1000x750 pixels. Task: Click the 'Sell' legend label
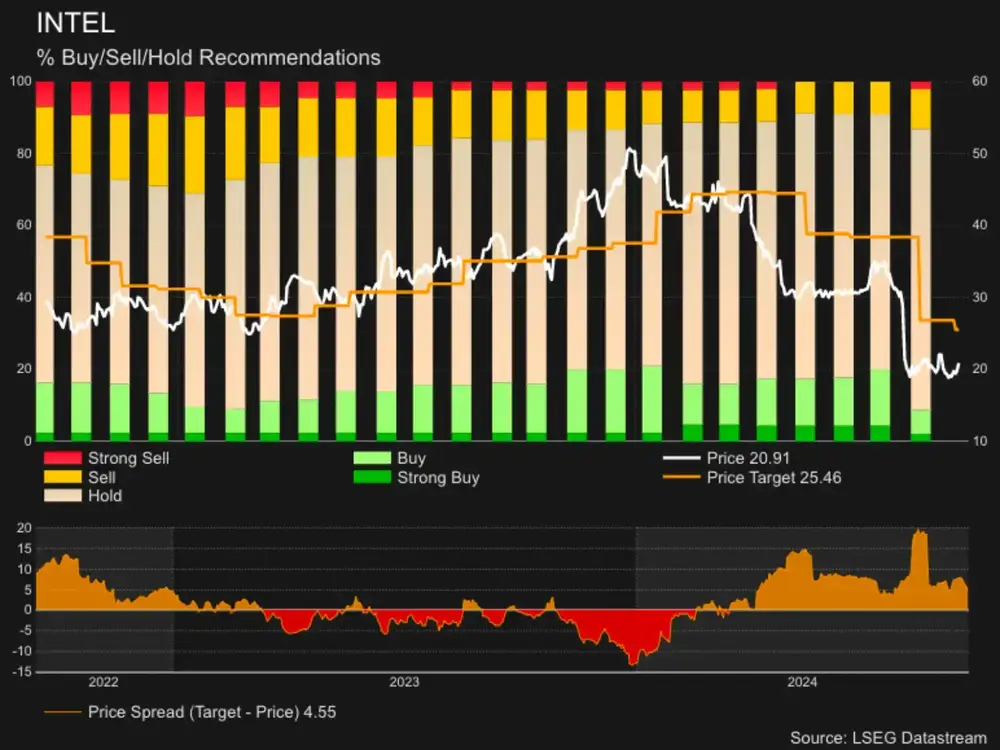click(101, 477)
